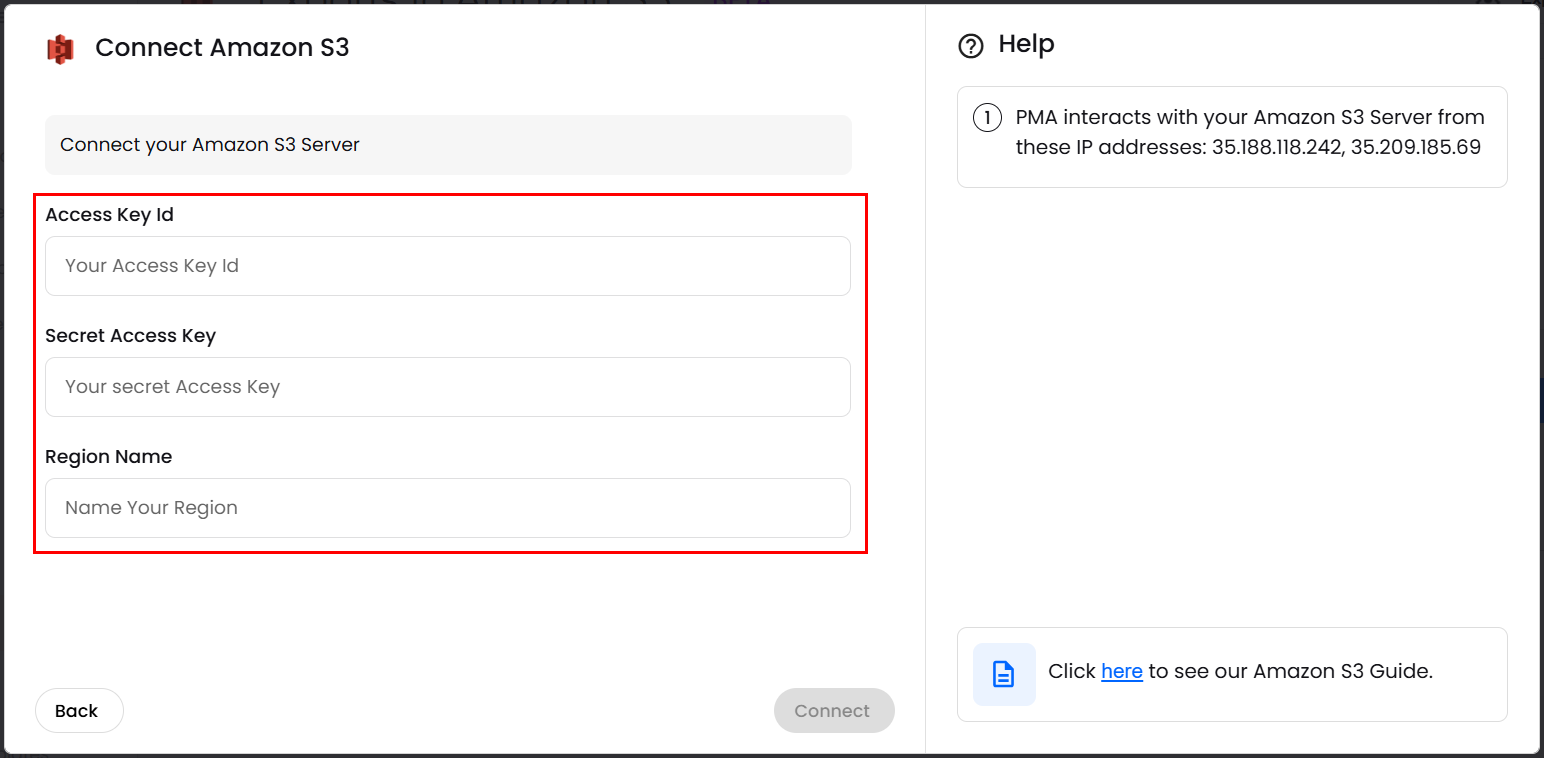Open the 'here' Amazon S3 Guide link
This screenshot has height=758, width=1544.
coord(1121,672)
